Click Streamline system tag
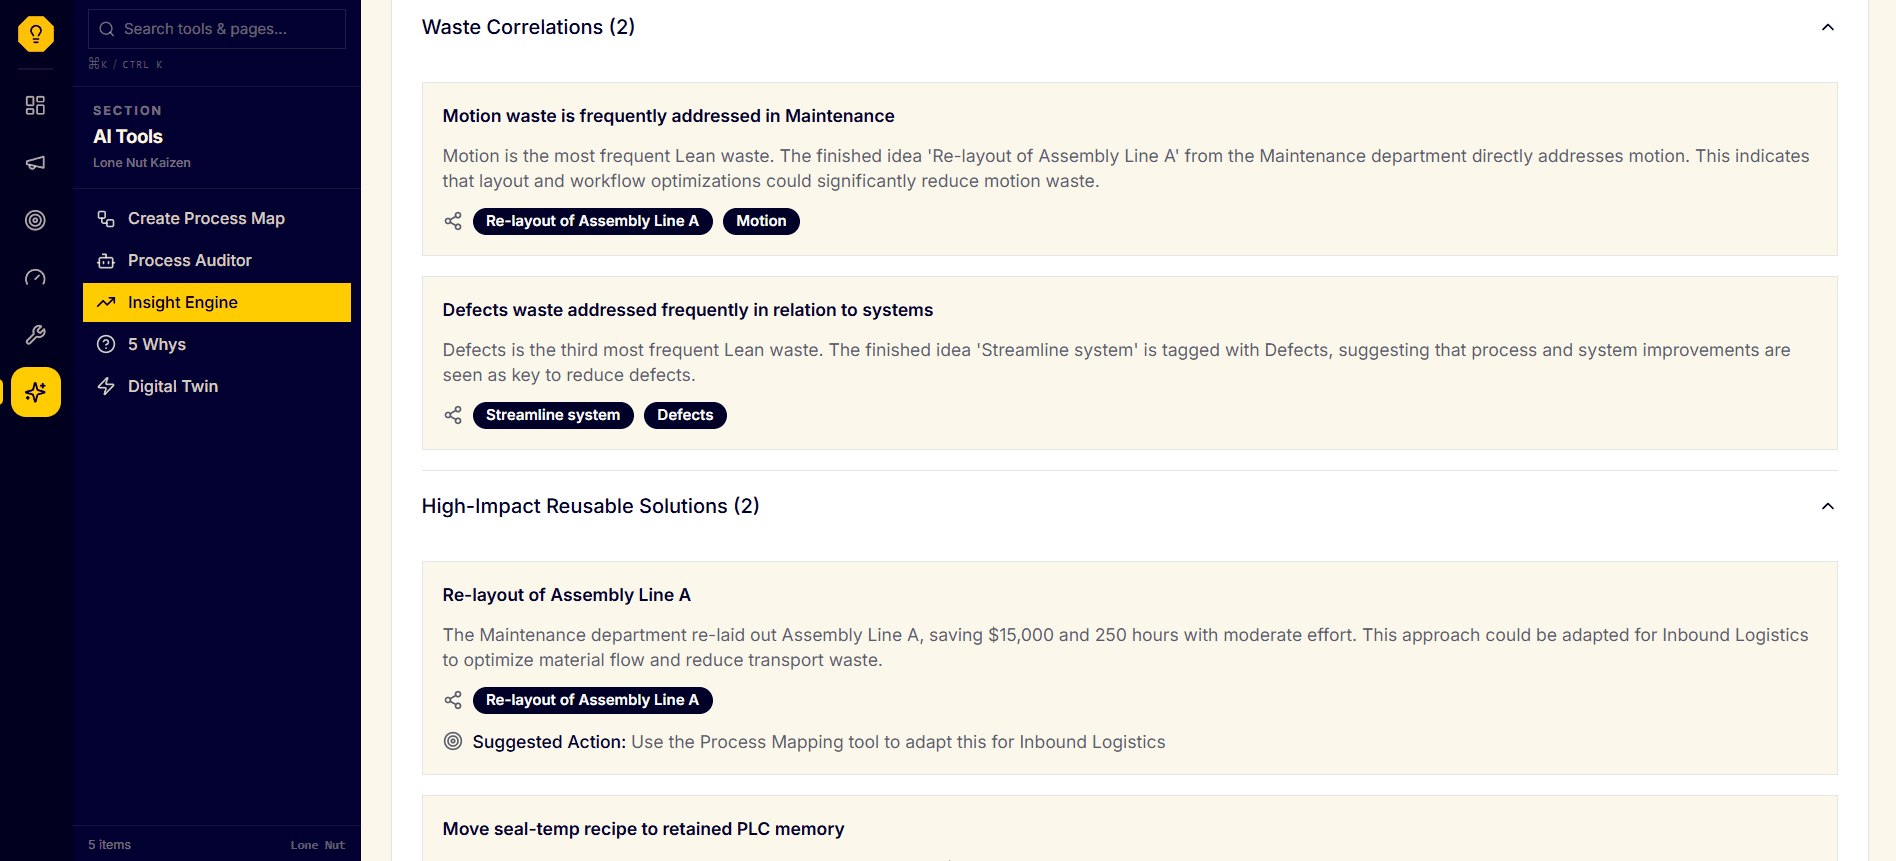This screenshot has height=861, width=1896. tap(553, 415)
